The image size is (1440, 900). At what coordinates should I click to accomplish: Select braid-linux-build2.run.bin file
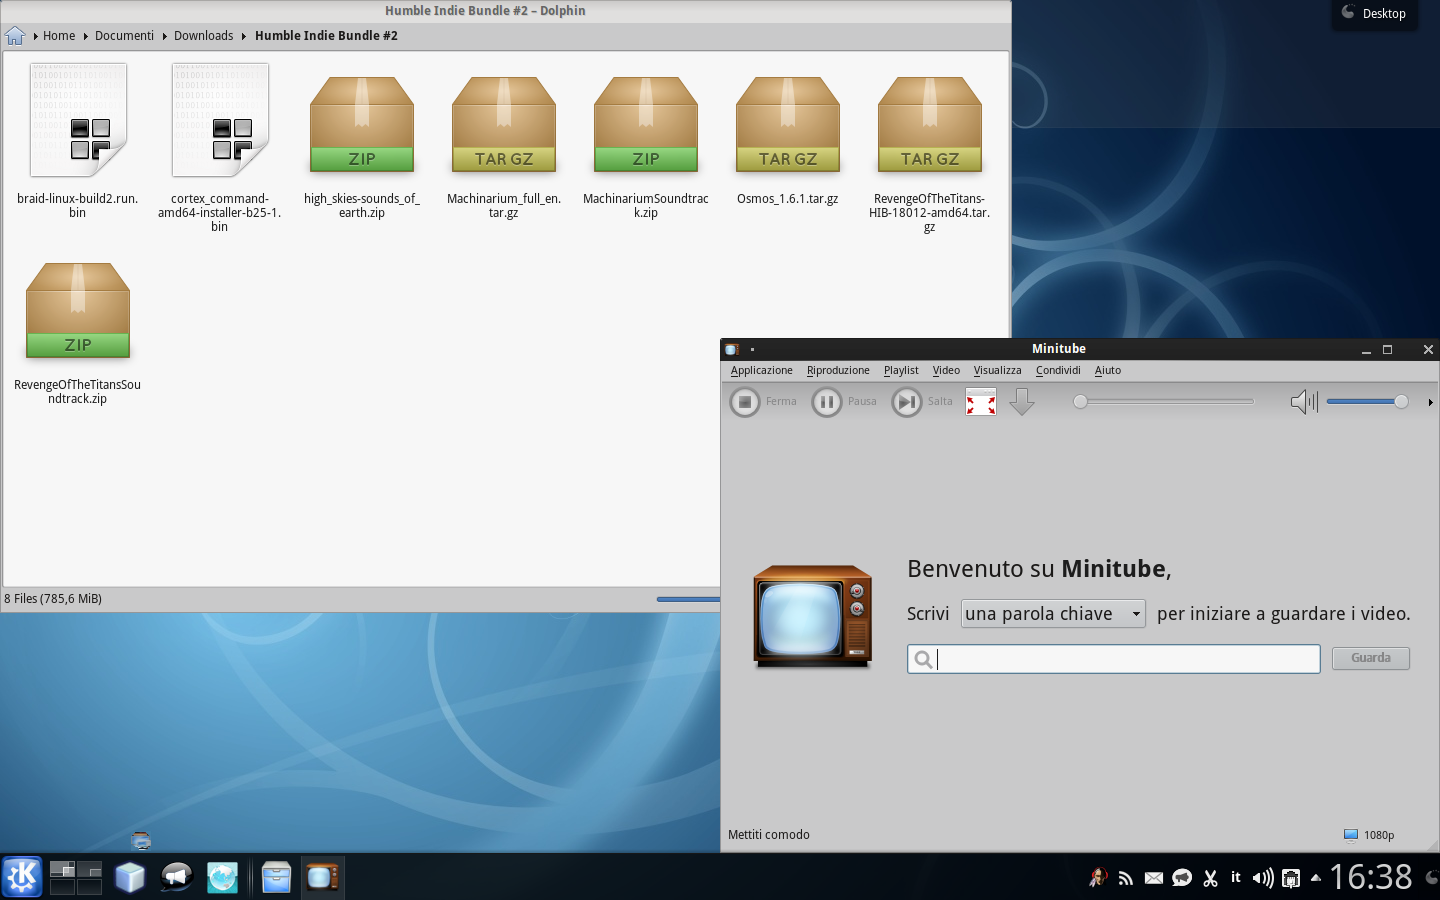(78, 142)
